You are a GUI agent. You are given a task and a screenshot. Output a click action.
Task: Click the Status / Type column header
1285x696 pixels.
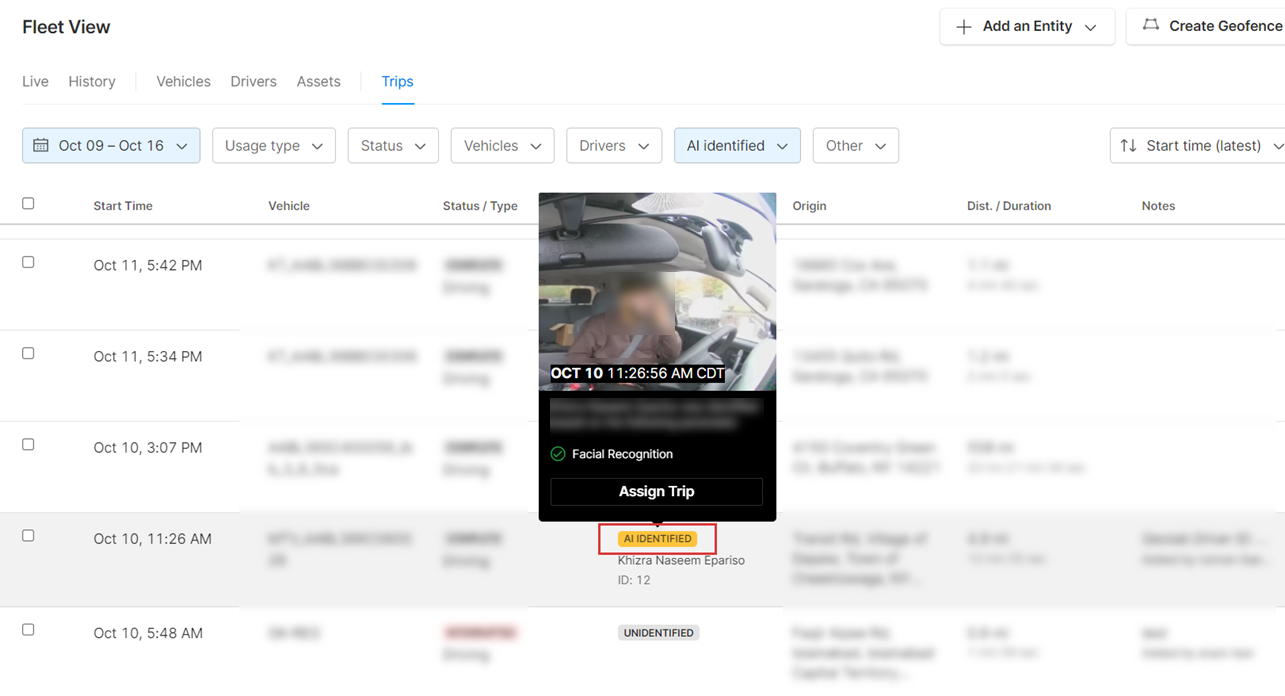(480, 206)
